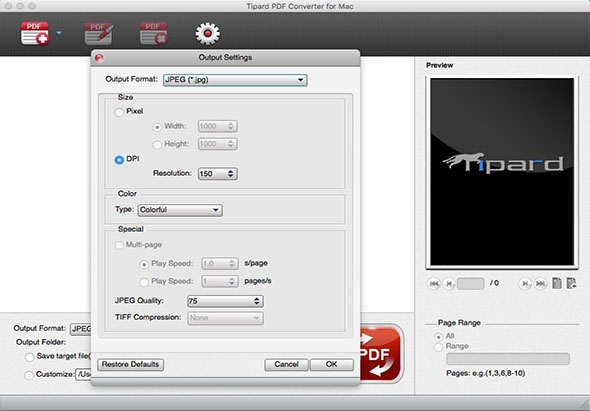Select Customize output folder radio button
The height and width of the screenshot is (411, 590).
(29, 375)
